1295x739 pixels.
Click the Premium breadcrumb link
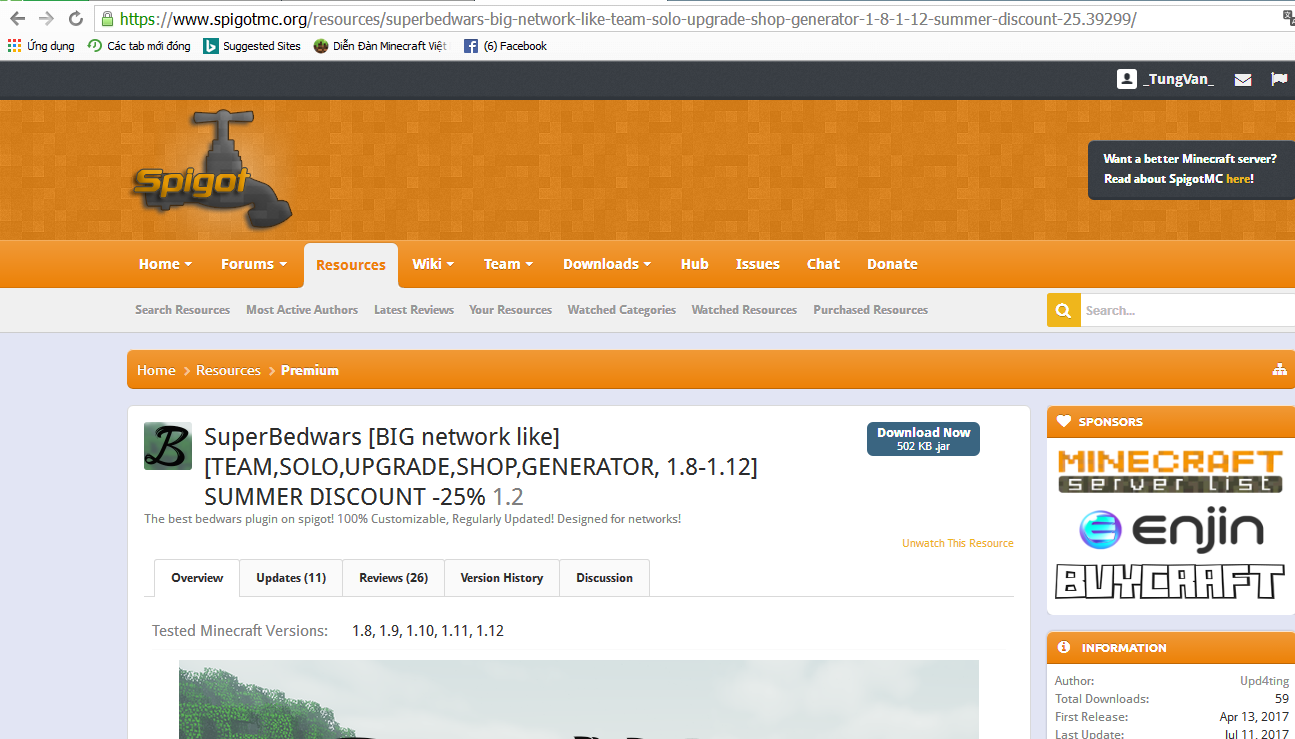click(310, 370)
